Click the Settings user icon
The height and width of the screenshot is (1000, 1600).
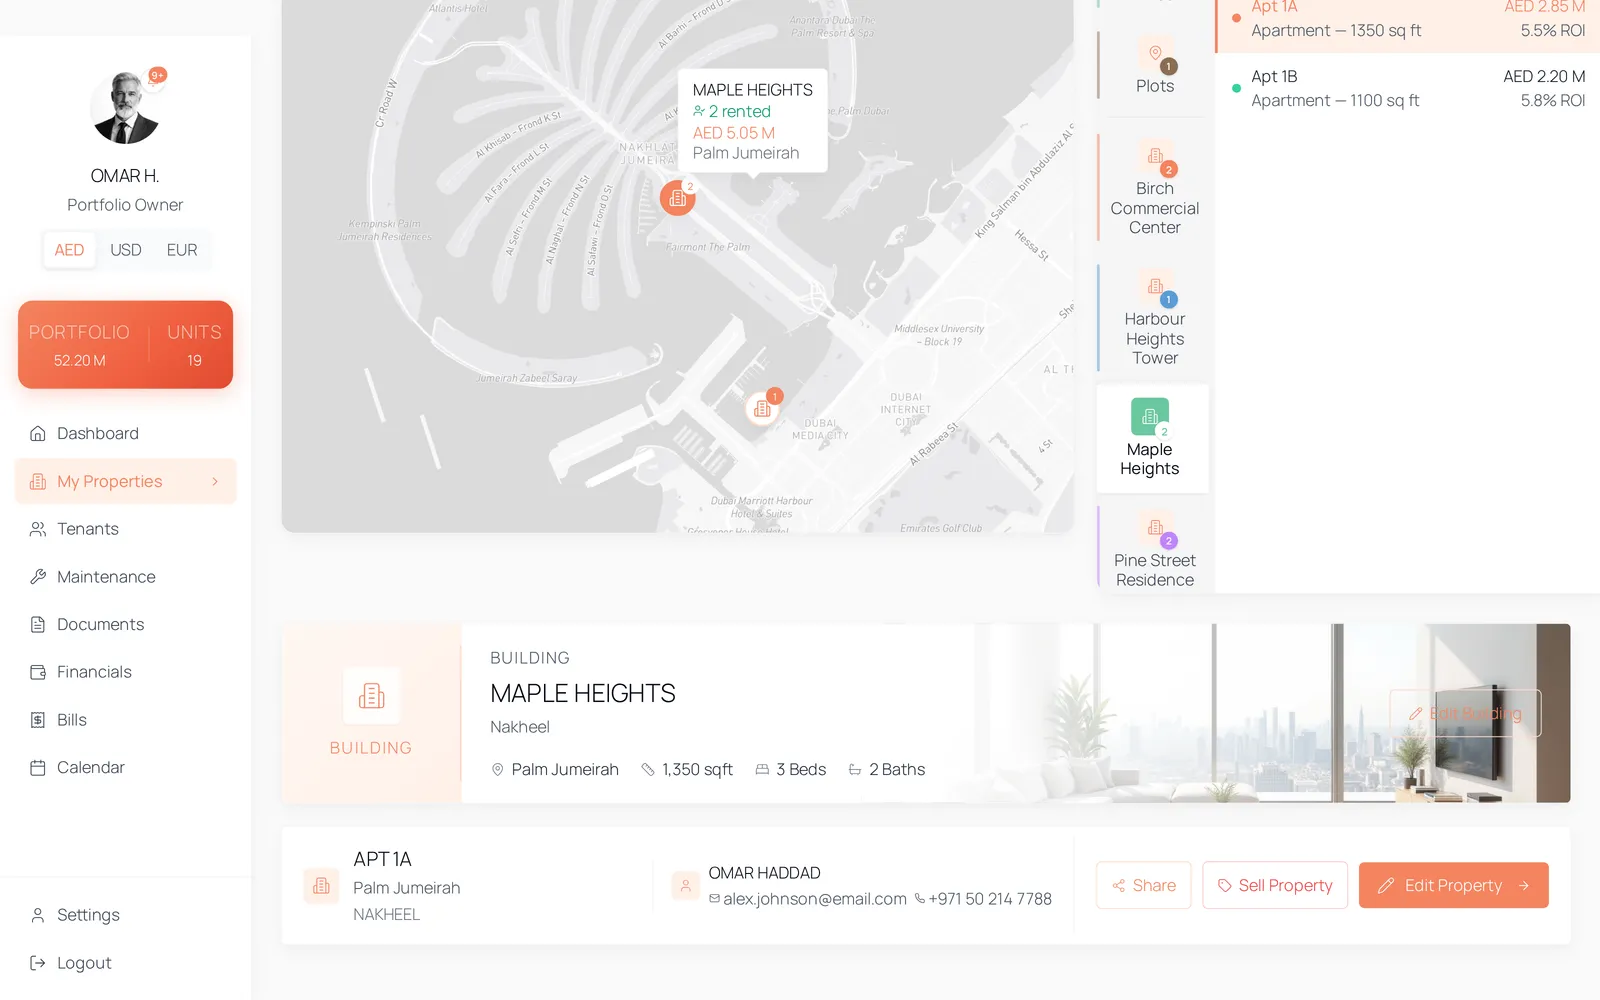(38, 915)
